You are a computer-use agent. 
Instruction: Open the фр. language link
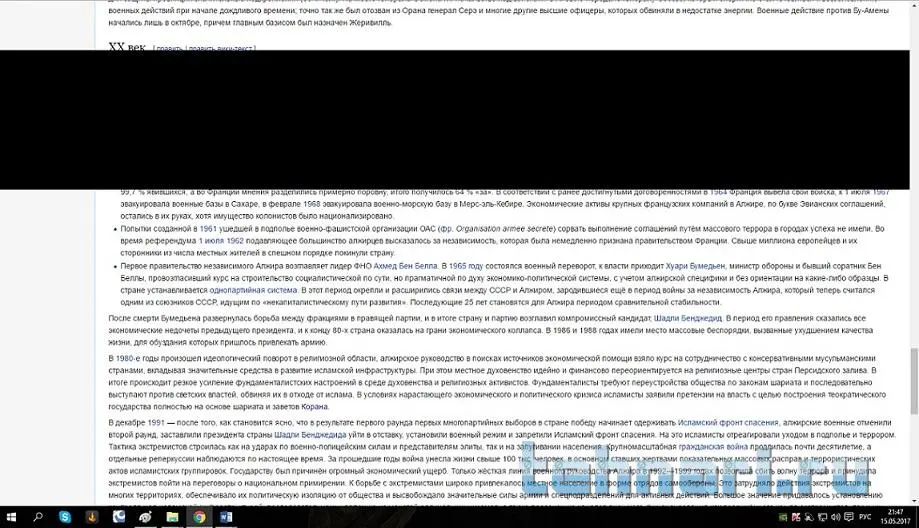tap(445, 229)
